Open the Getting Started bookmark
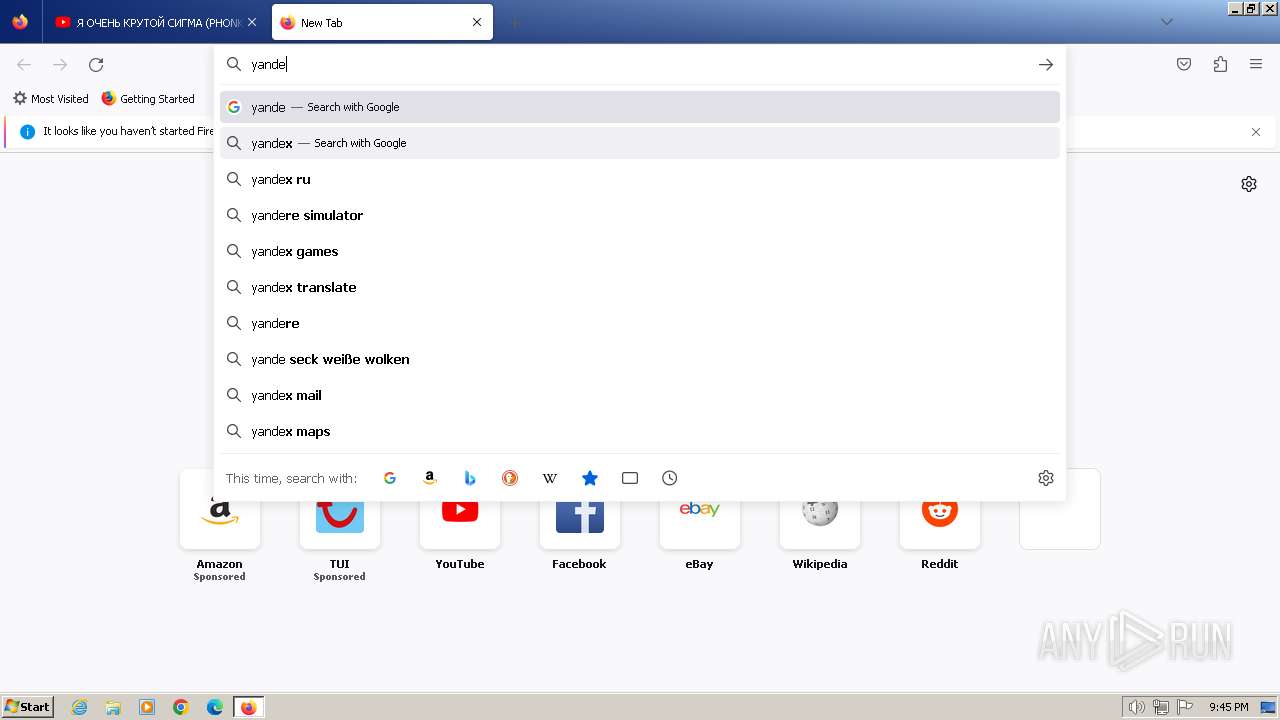 pyautogui.click(x=148, y=99)
